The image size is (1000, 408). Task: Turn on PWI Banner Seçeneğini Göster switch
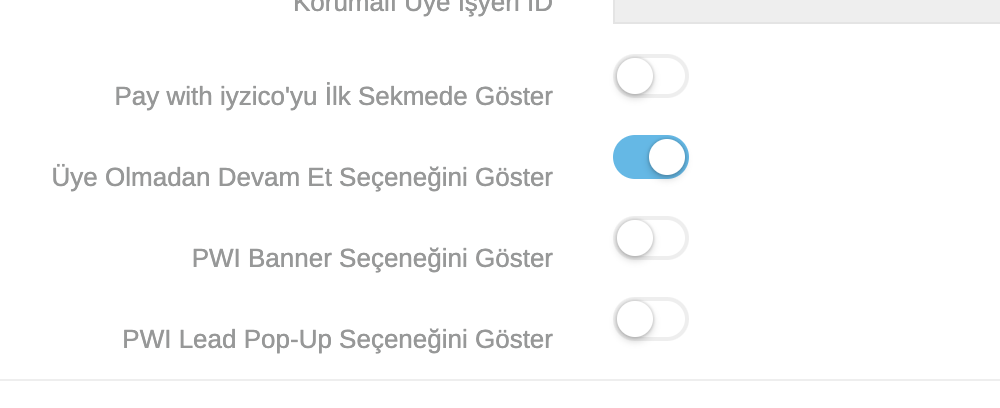point(650,238)
